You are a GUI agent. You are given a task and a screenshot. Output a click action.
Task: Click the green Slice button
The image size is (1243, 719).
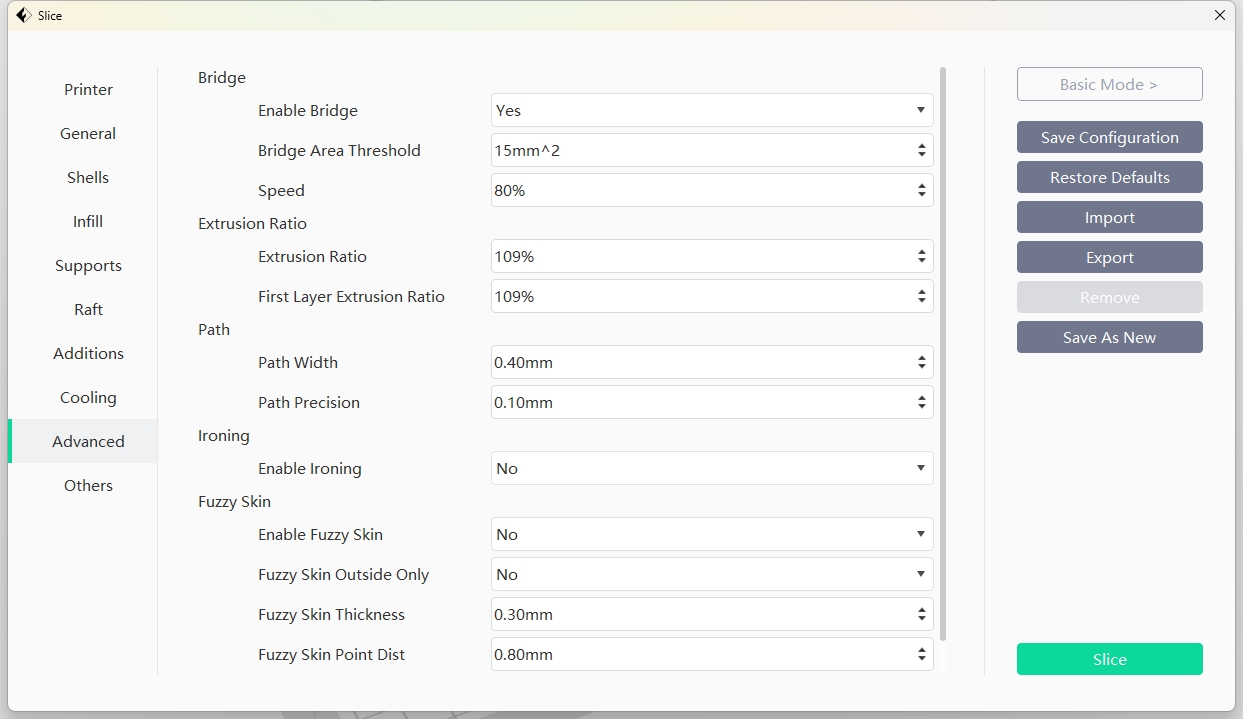pyautogui.click(x=1109, y=660)
